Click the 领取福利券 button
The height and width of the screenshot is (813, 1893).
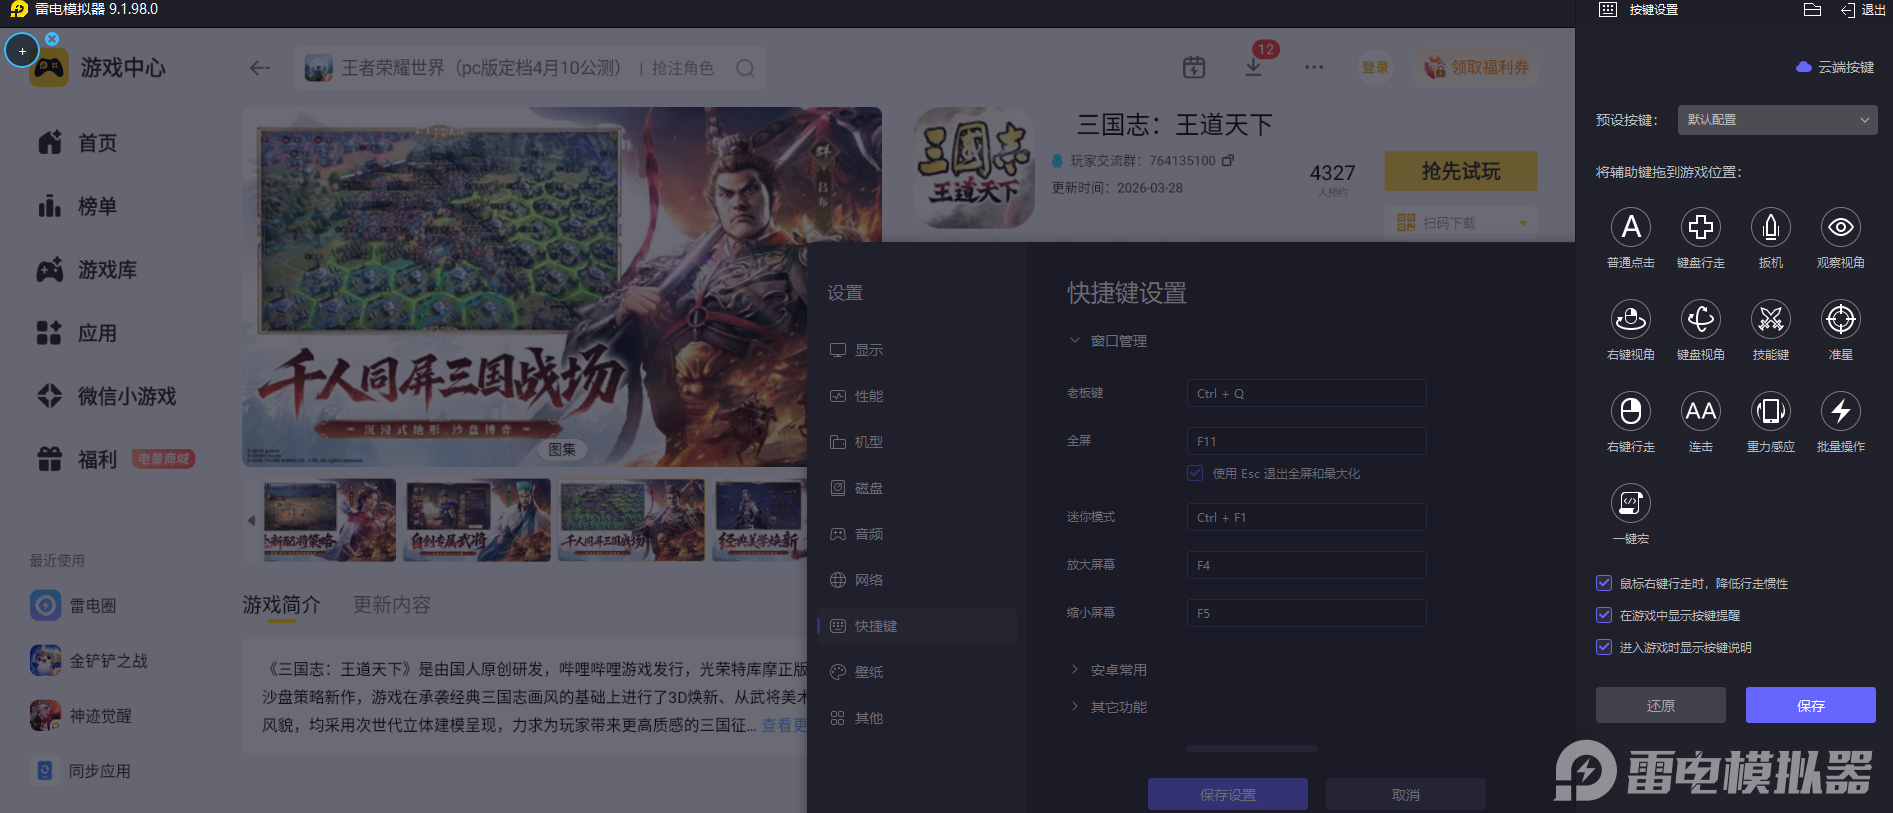click(1476, 67)
